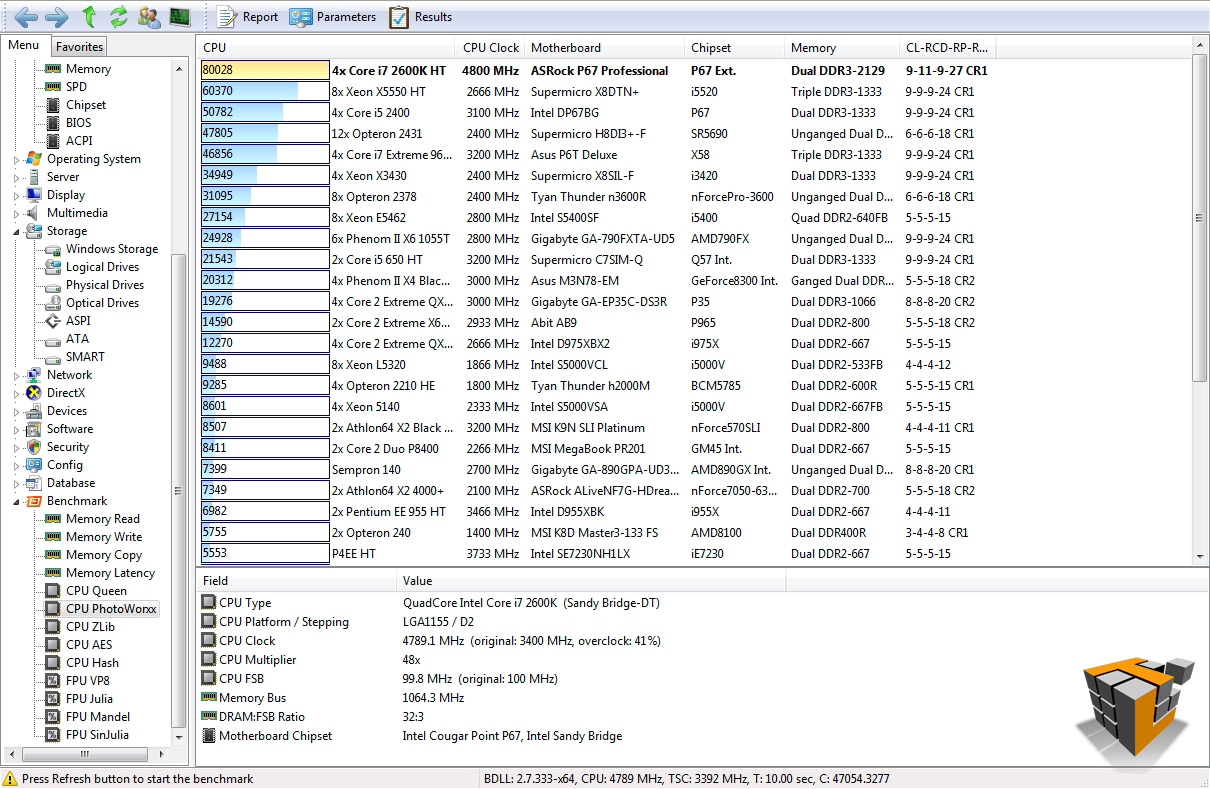Select the Chipset icon in tree
1210x789 pixels.
pos(53,105)
